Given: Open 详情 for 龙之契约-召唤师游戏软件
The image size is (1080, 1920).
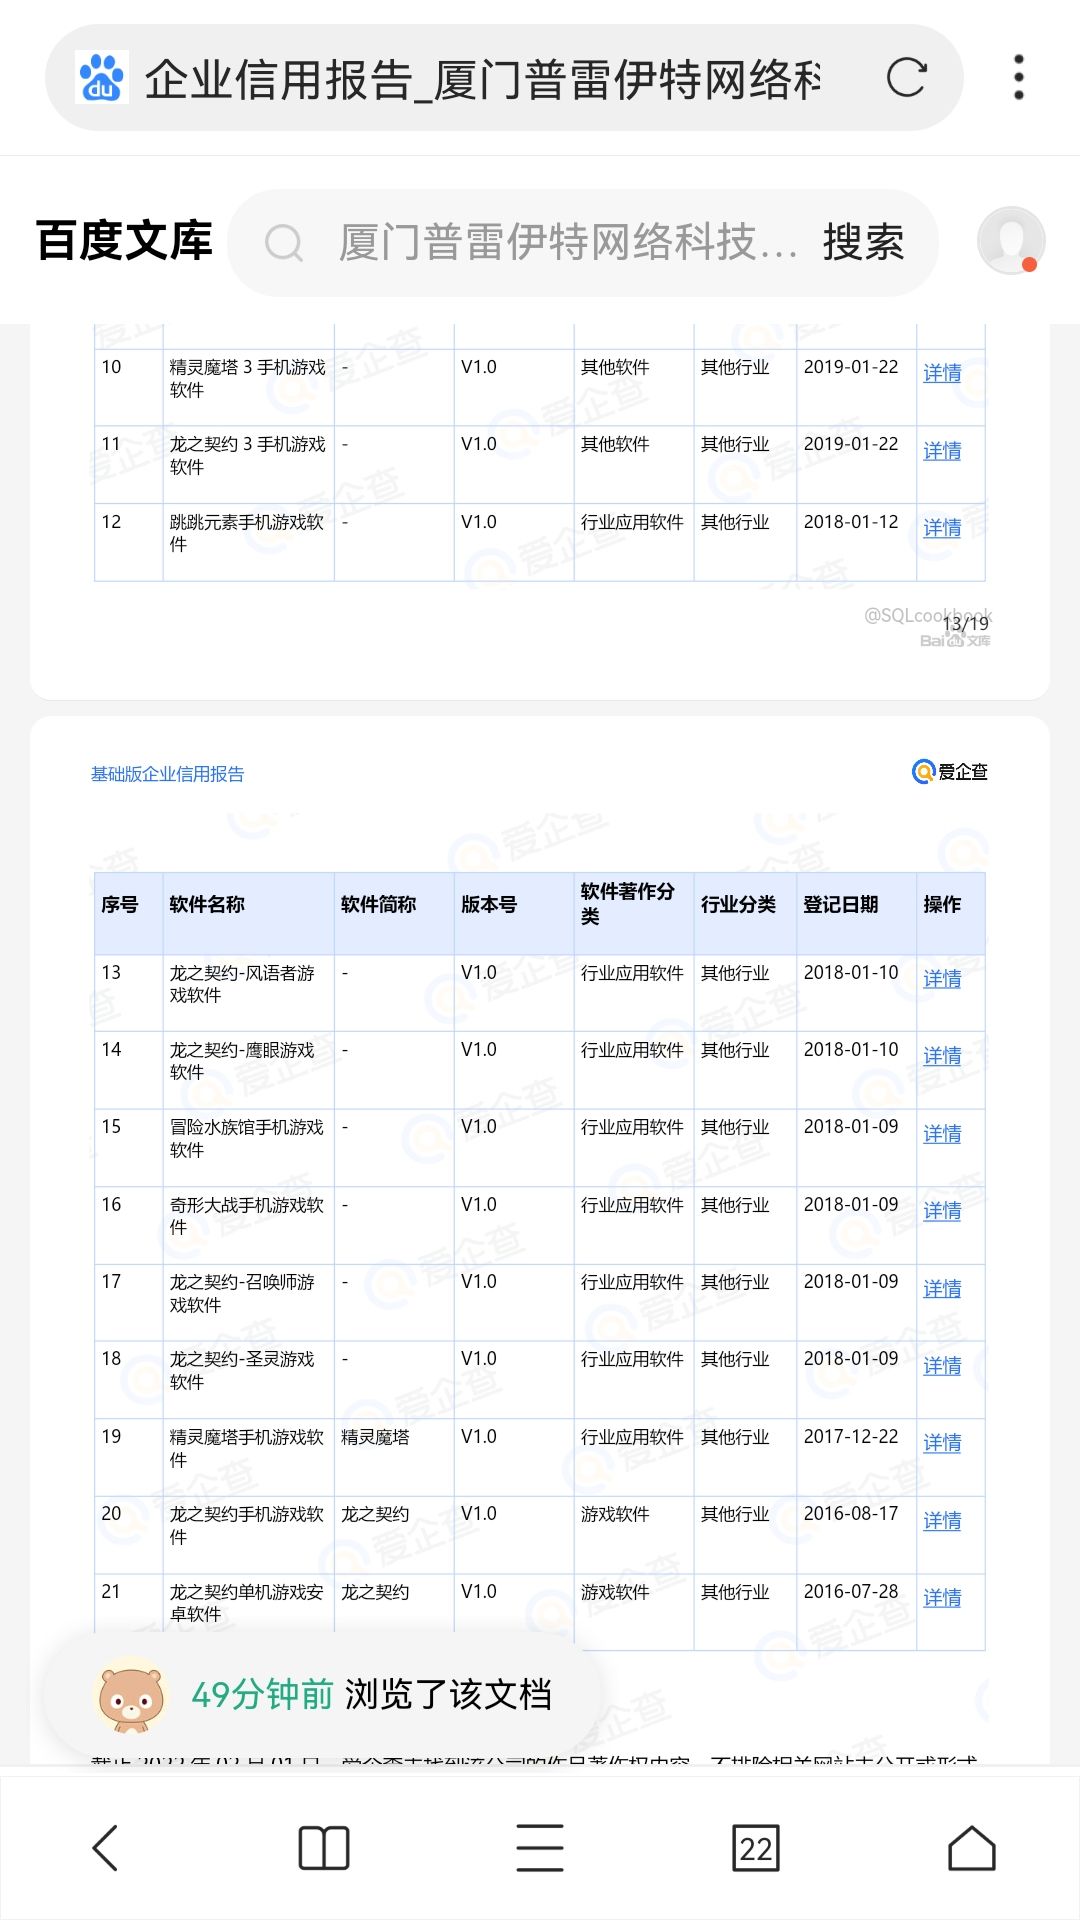Looking at the screenshot, I should [942, 1289].
